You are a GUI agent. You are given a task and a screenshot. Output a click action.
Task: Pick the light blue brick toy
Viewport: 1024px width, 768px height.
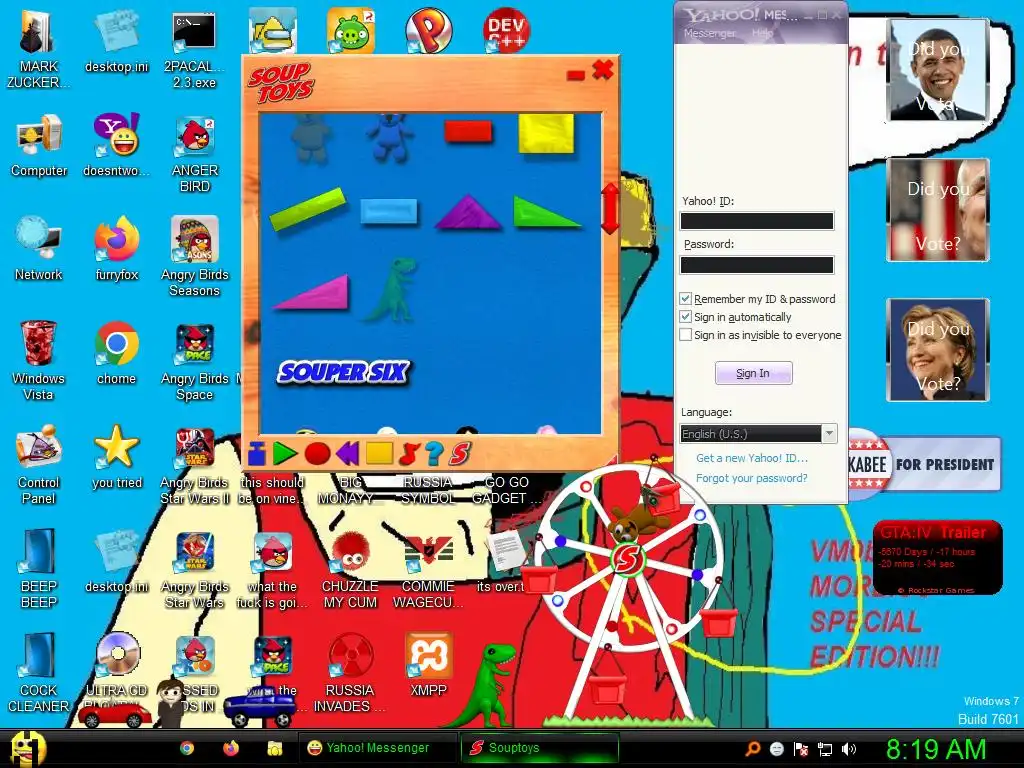click(389, 212)
